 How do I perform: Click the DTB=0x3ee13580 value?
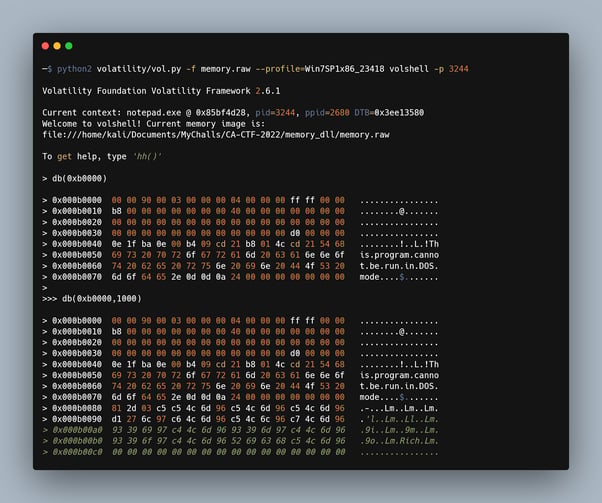389,113
